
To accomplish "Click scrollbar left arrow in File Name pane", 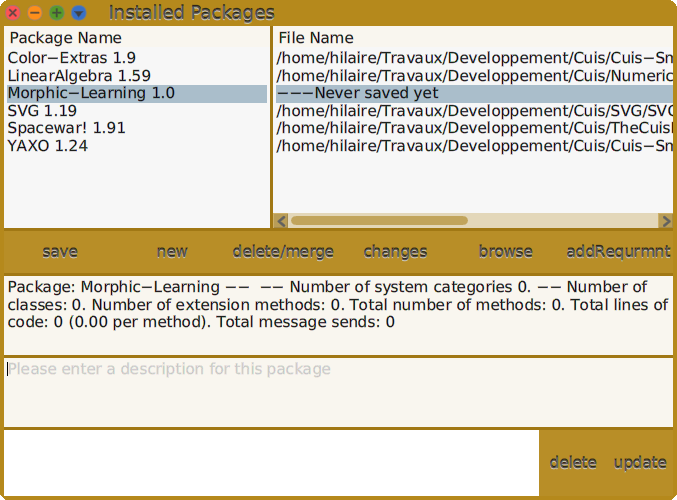I will pyautogui.click(x=282, y=221).
